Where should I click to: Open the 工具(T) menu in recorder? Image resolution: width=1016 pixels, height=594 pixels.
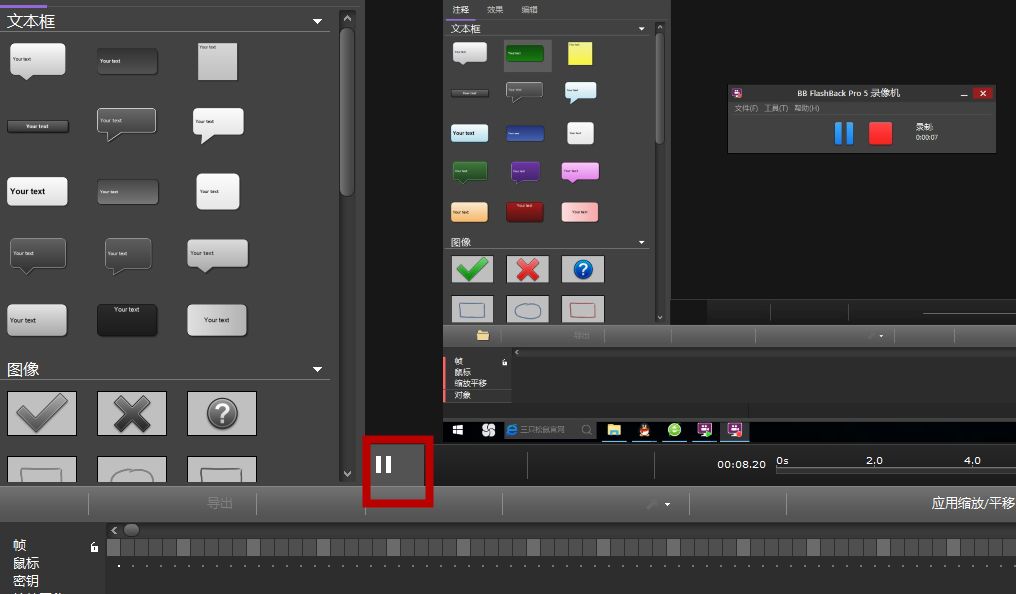point(776,108)
